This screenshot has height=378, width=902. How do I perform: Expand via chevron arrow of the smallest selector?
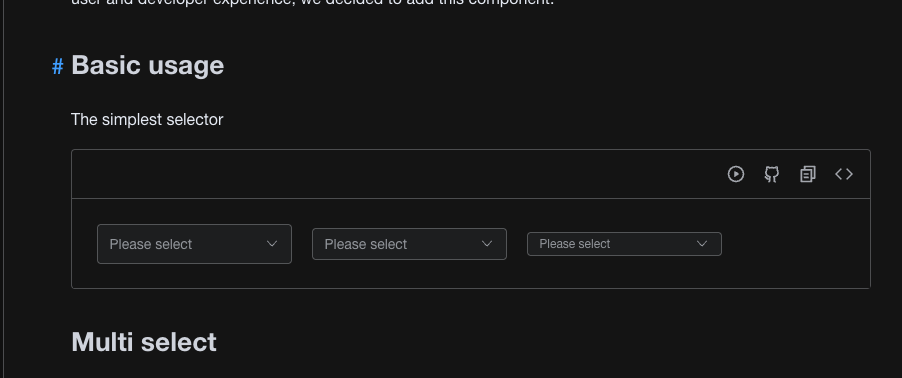tap(702, 244)
